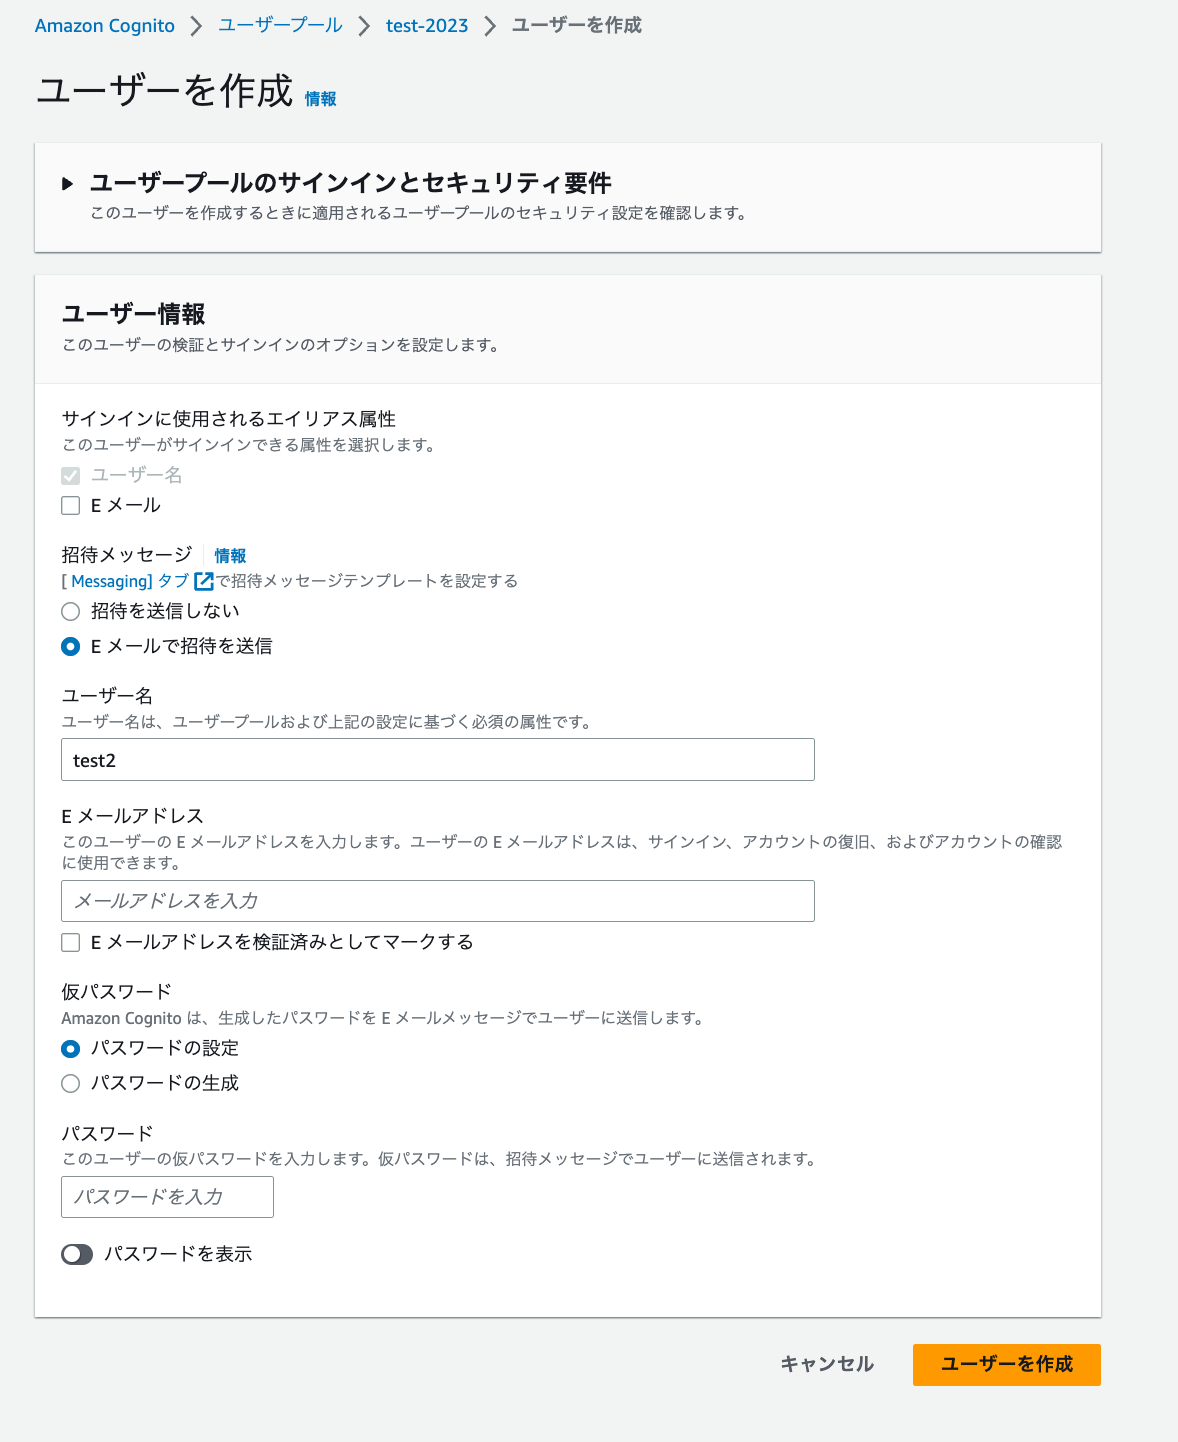Open the Messaging tab external link icon

[203, 581]
